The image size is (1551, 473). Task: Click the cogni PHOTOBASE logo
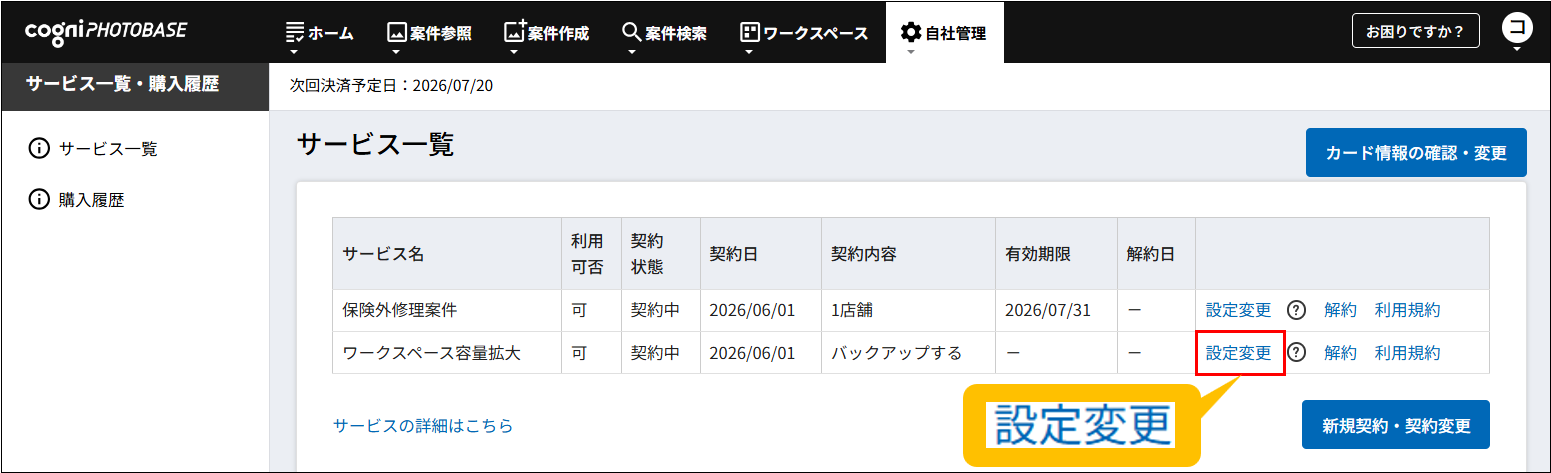click(x=106, y=31)
